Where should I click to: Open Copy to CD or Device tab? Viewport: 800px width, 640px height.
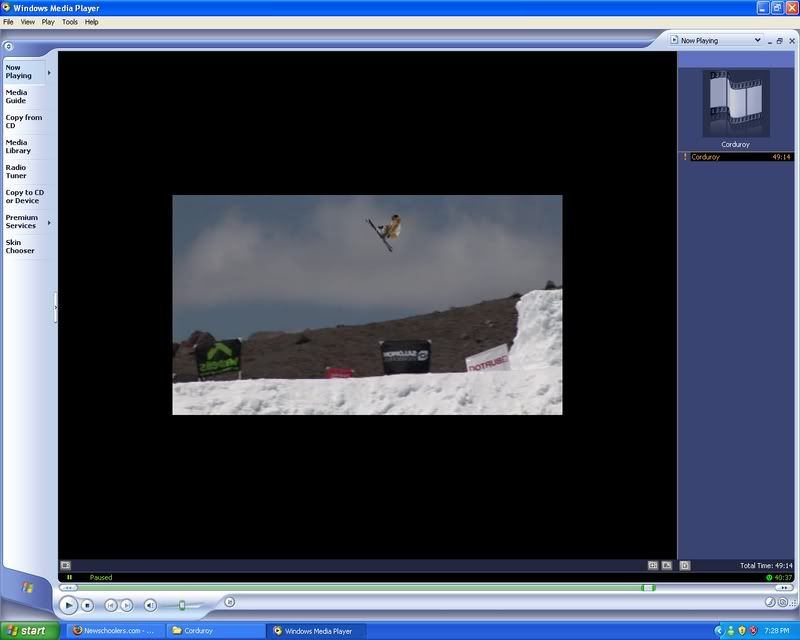pos(24,196)
